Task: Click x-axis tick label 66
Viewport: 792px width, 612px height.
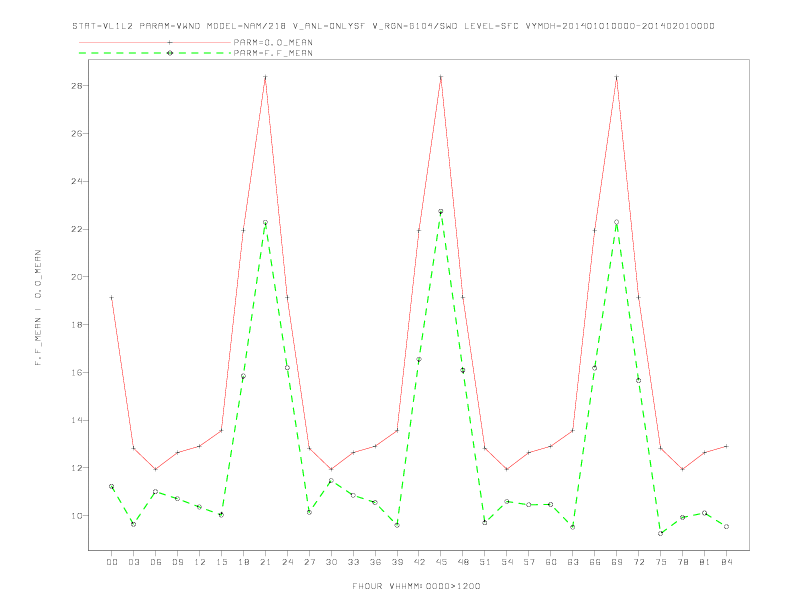Action: pyautogui.click(x=595, y=562)
